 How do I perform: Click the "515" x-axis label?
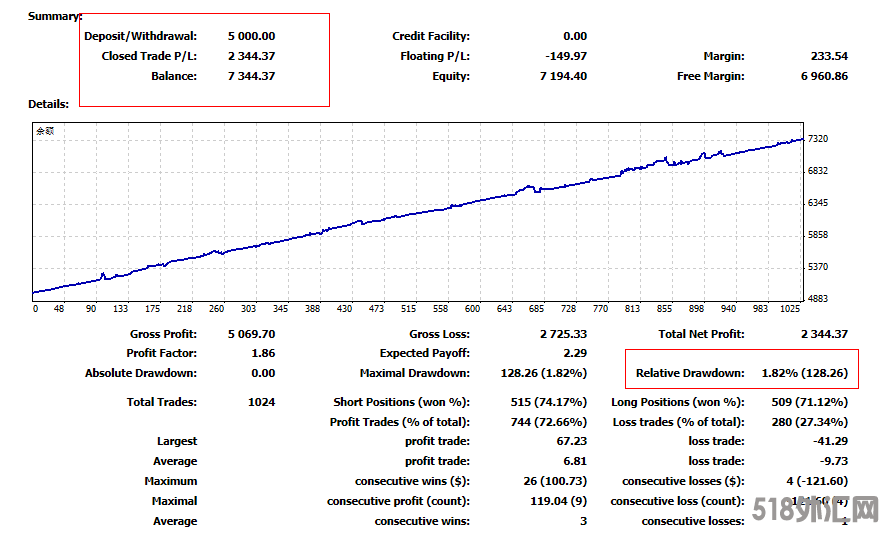[409, 309]
